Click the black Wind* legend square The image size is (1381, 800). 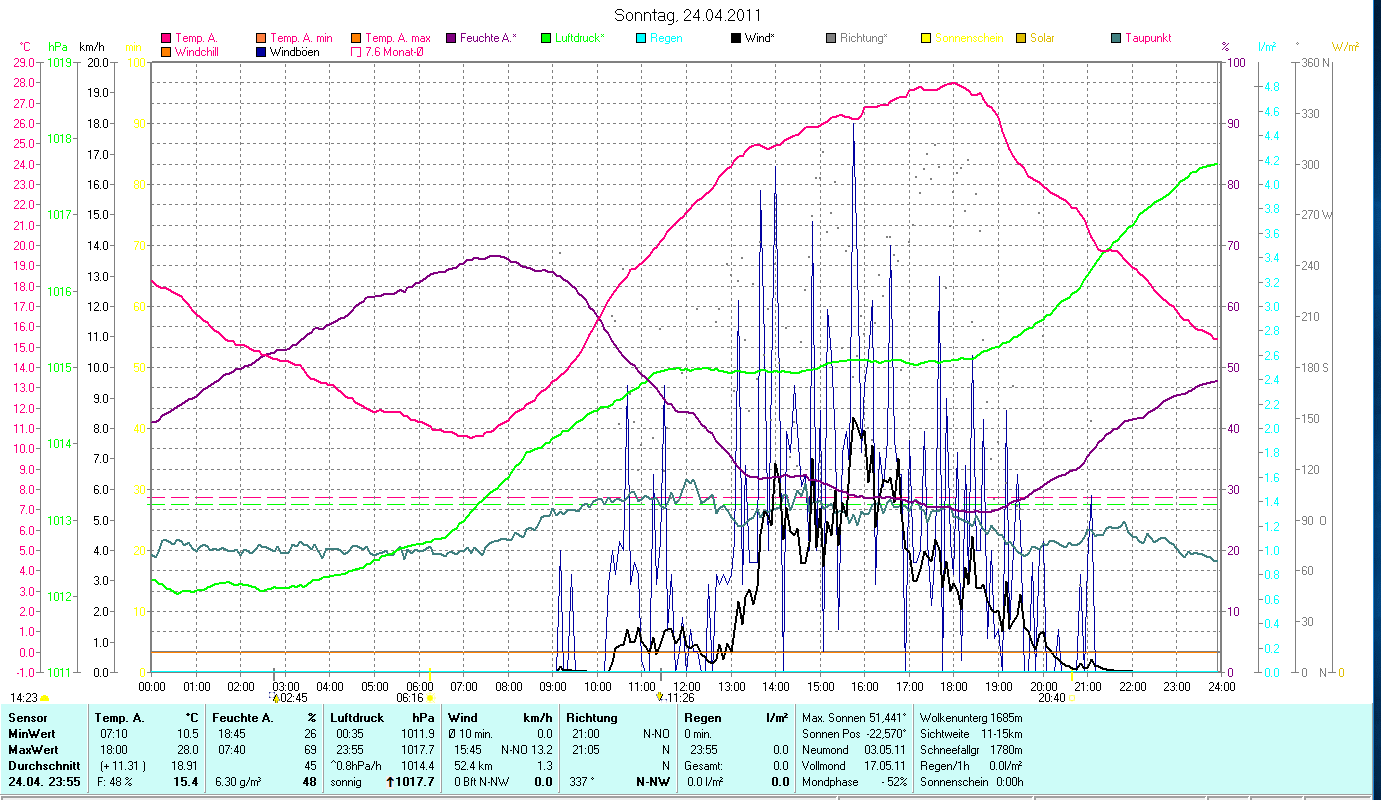(735, 38)
